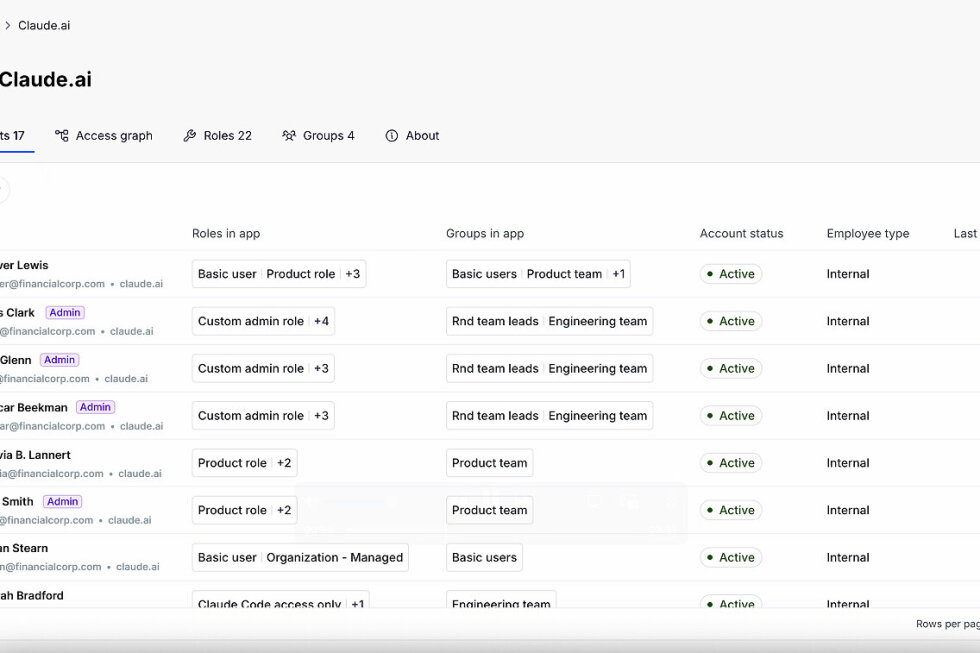Click the Claude.ai breadcrumb link
Screen dimensions: 980x653
(44, 26)
